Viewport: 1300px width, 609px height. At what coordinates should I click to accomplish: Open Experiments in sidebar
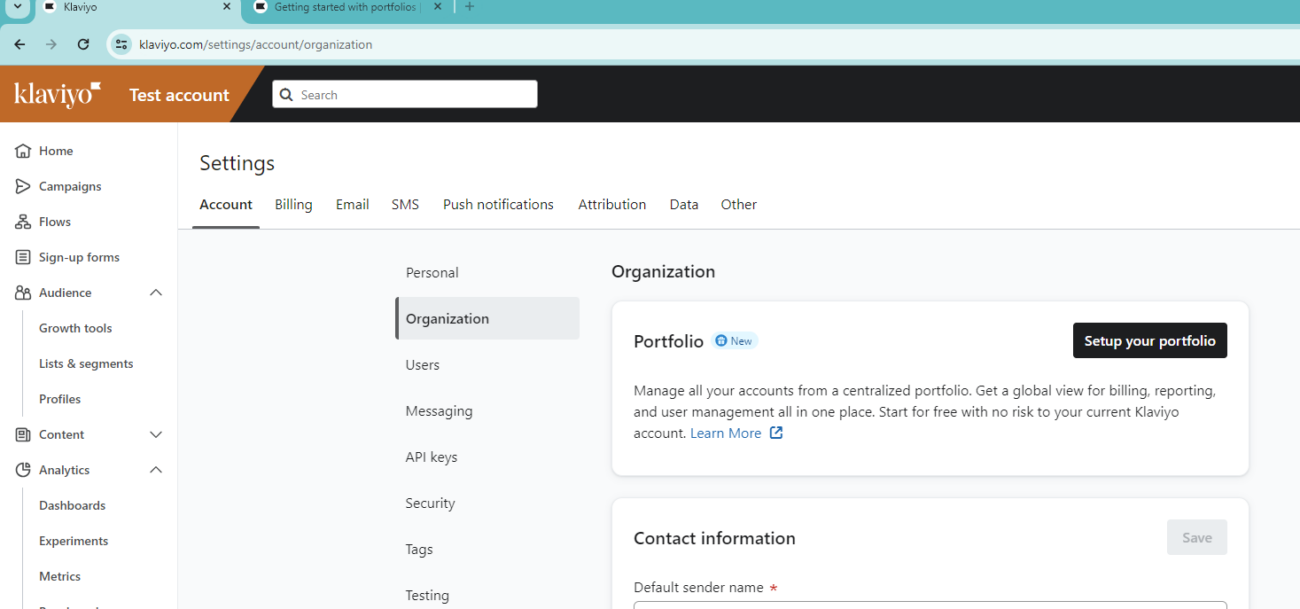tap(73, 541)
